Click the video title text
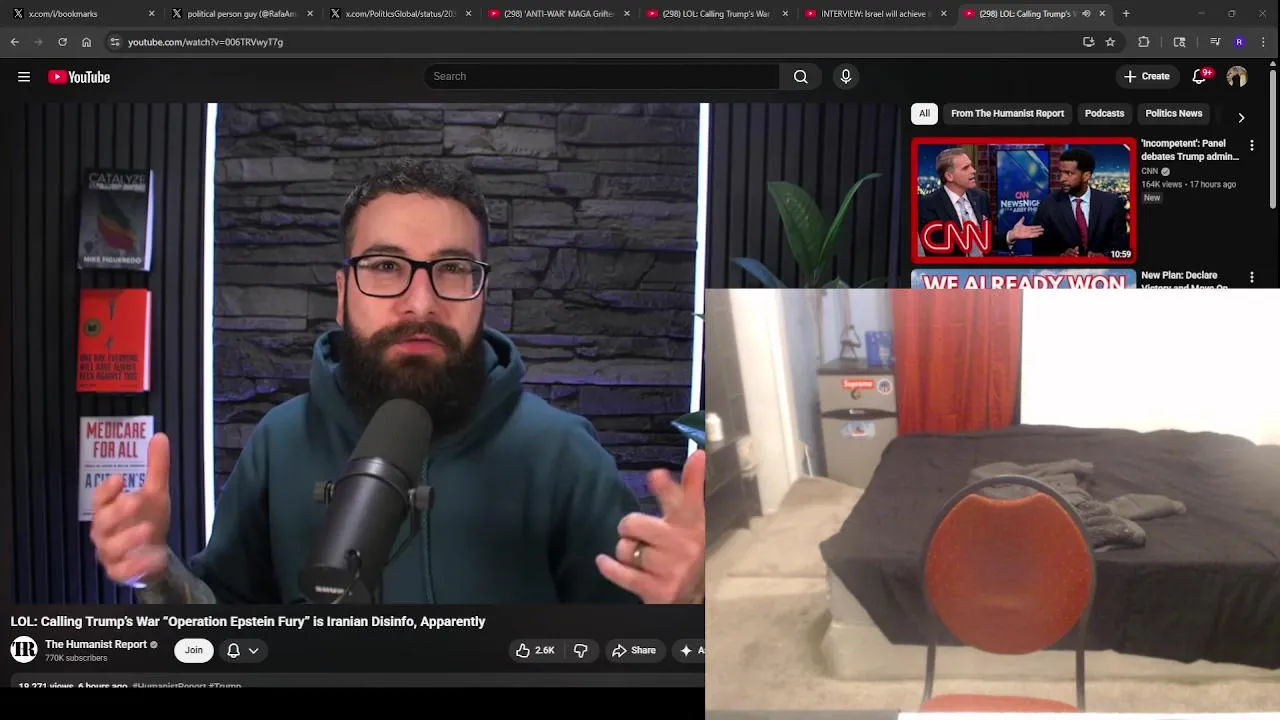This screenshot has width=1280, height=720. click(x=248, y=621)
